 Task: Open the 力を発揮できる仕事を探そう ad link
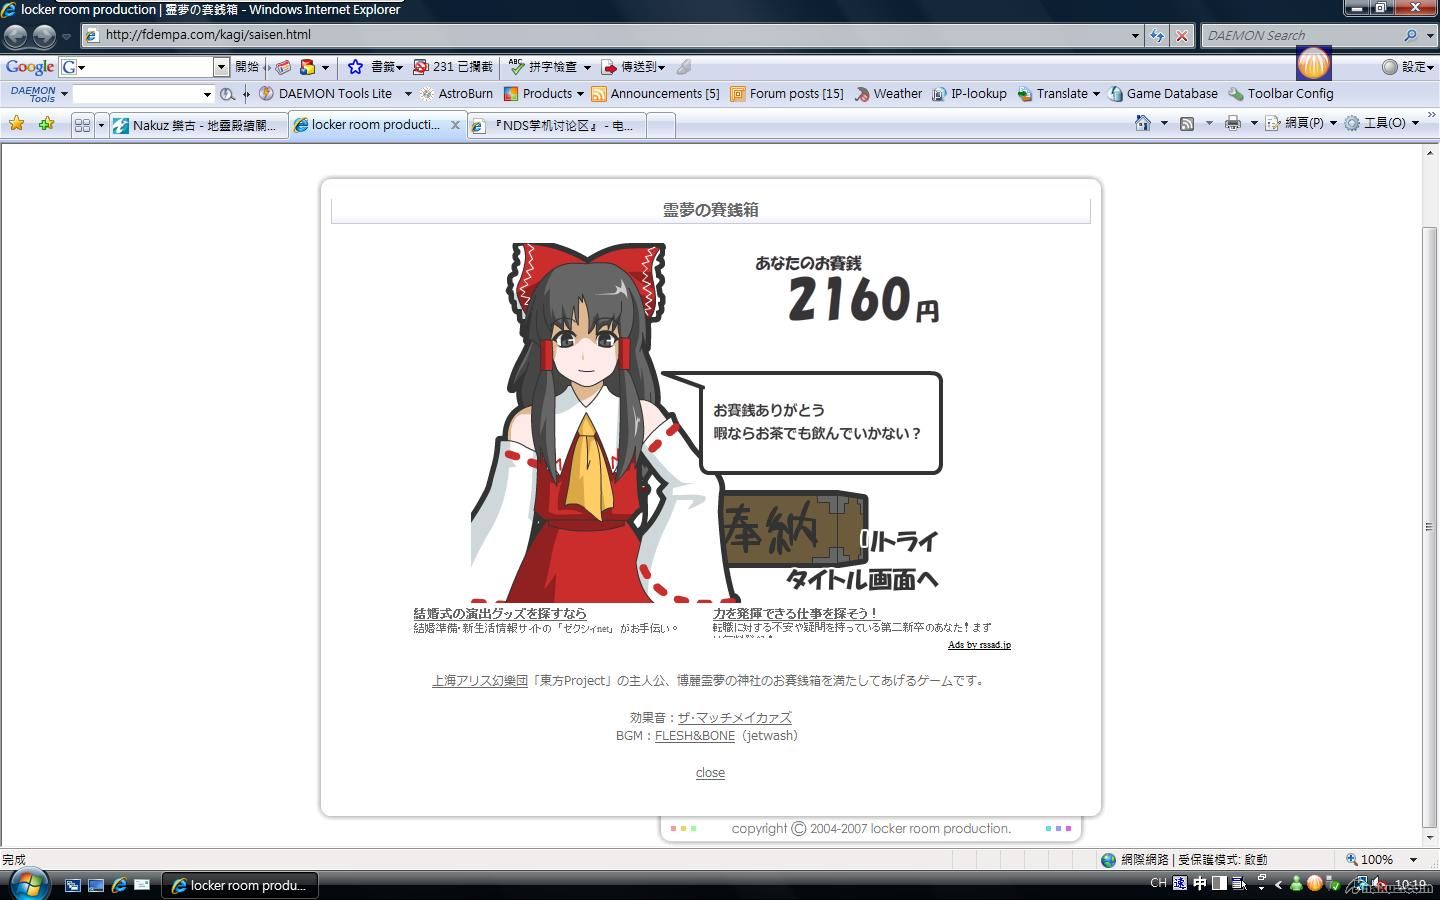pos(795,613)
